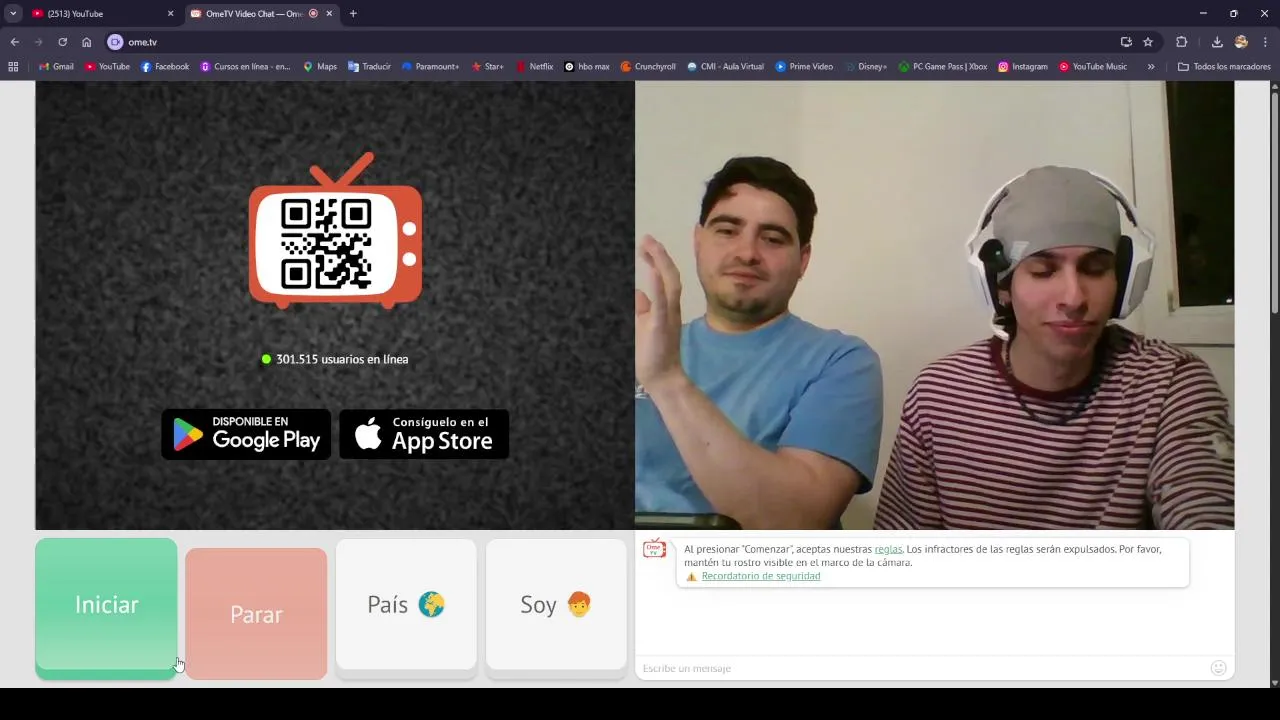
Task: Close the OmeTV Video Chat tab
Action: tap(329, 14)
